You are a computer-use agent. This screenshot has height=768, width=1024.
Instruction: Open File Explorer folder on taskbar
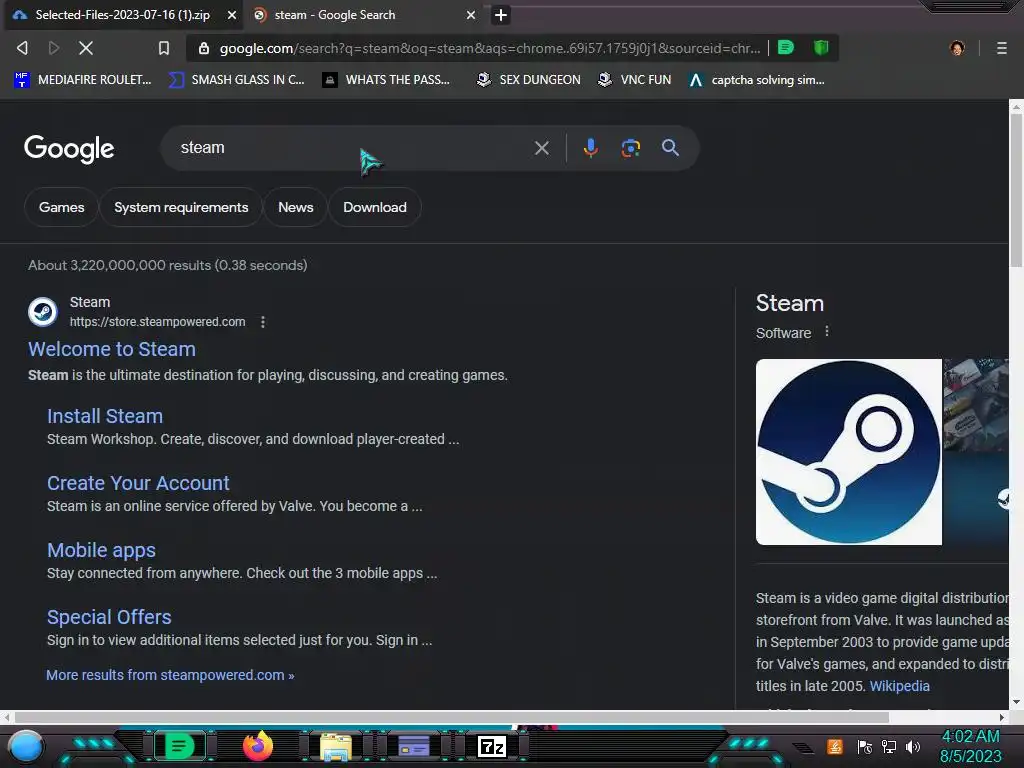(x=336, y=747)
